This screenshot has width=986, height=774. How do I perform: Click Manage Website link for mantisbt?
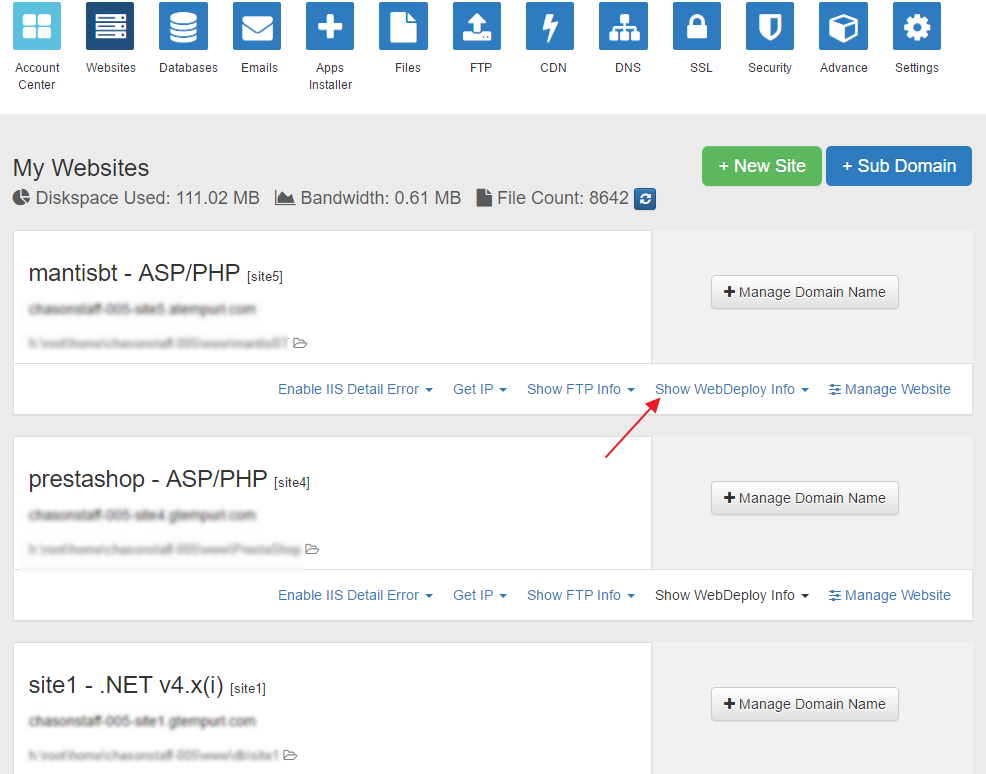pyautogui.click(x=890, y=389)
